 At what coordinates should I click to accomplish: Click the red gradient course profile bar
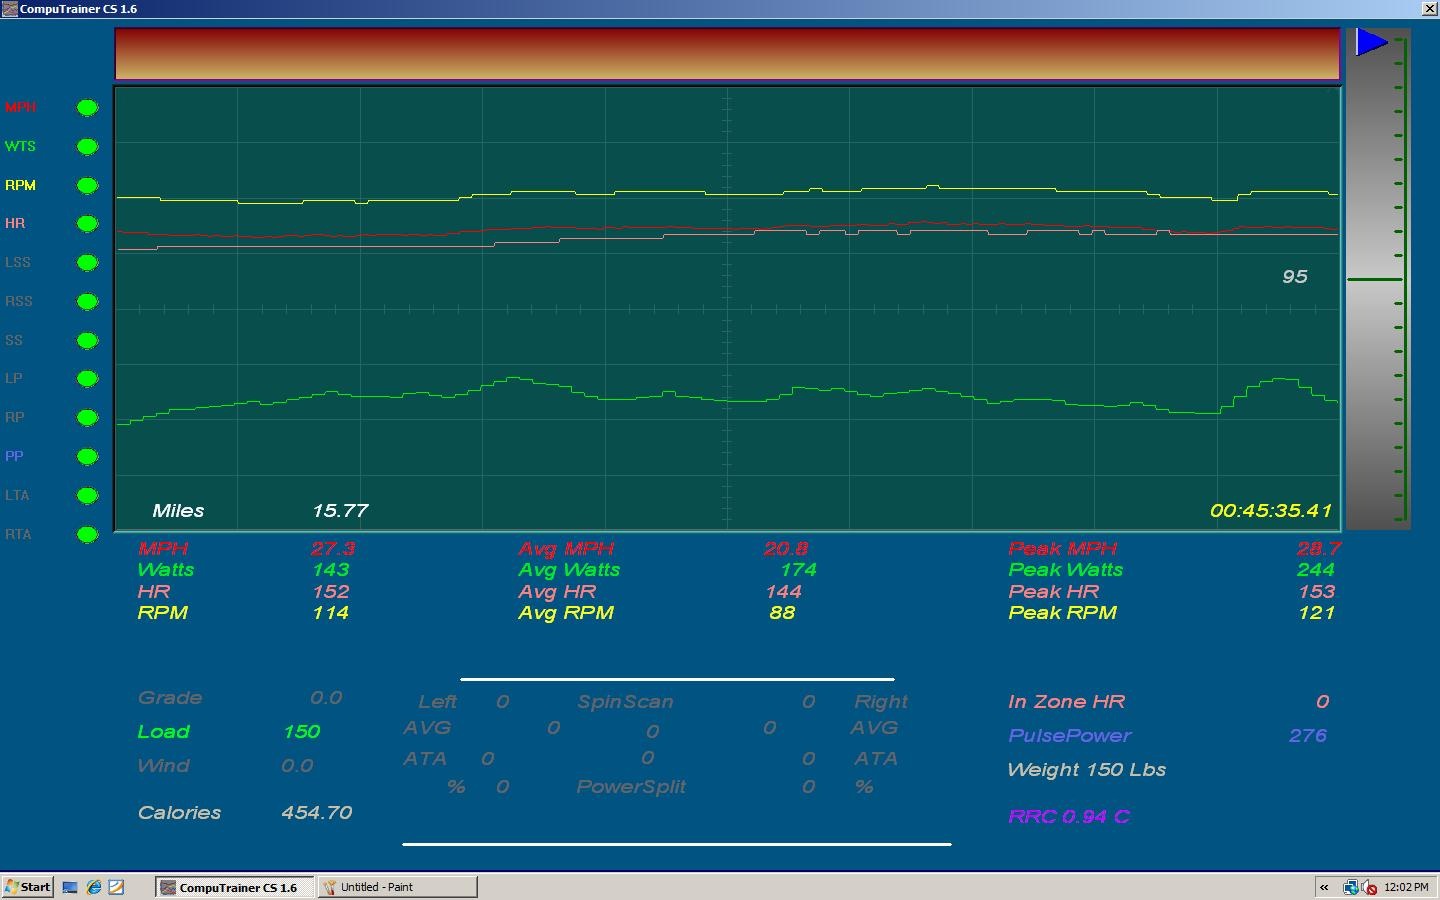point(727,54)
